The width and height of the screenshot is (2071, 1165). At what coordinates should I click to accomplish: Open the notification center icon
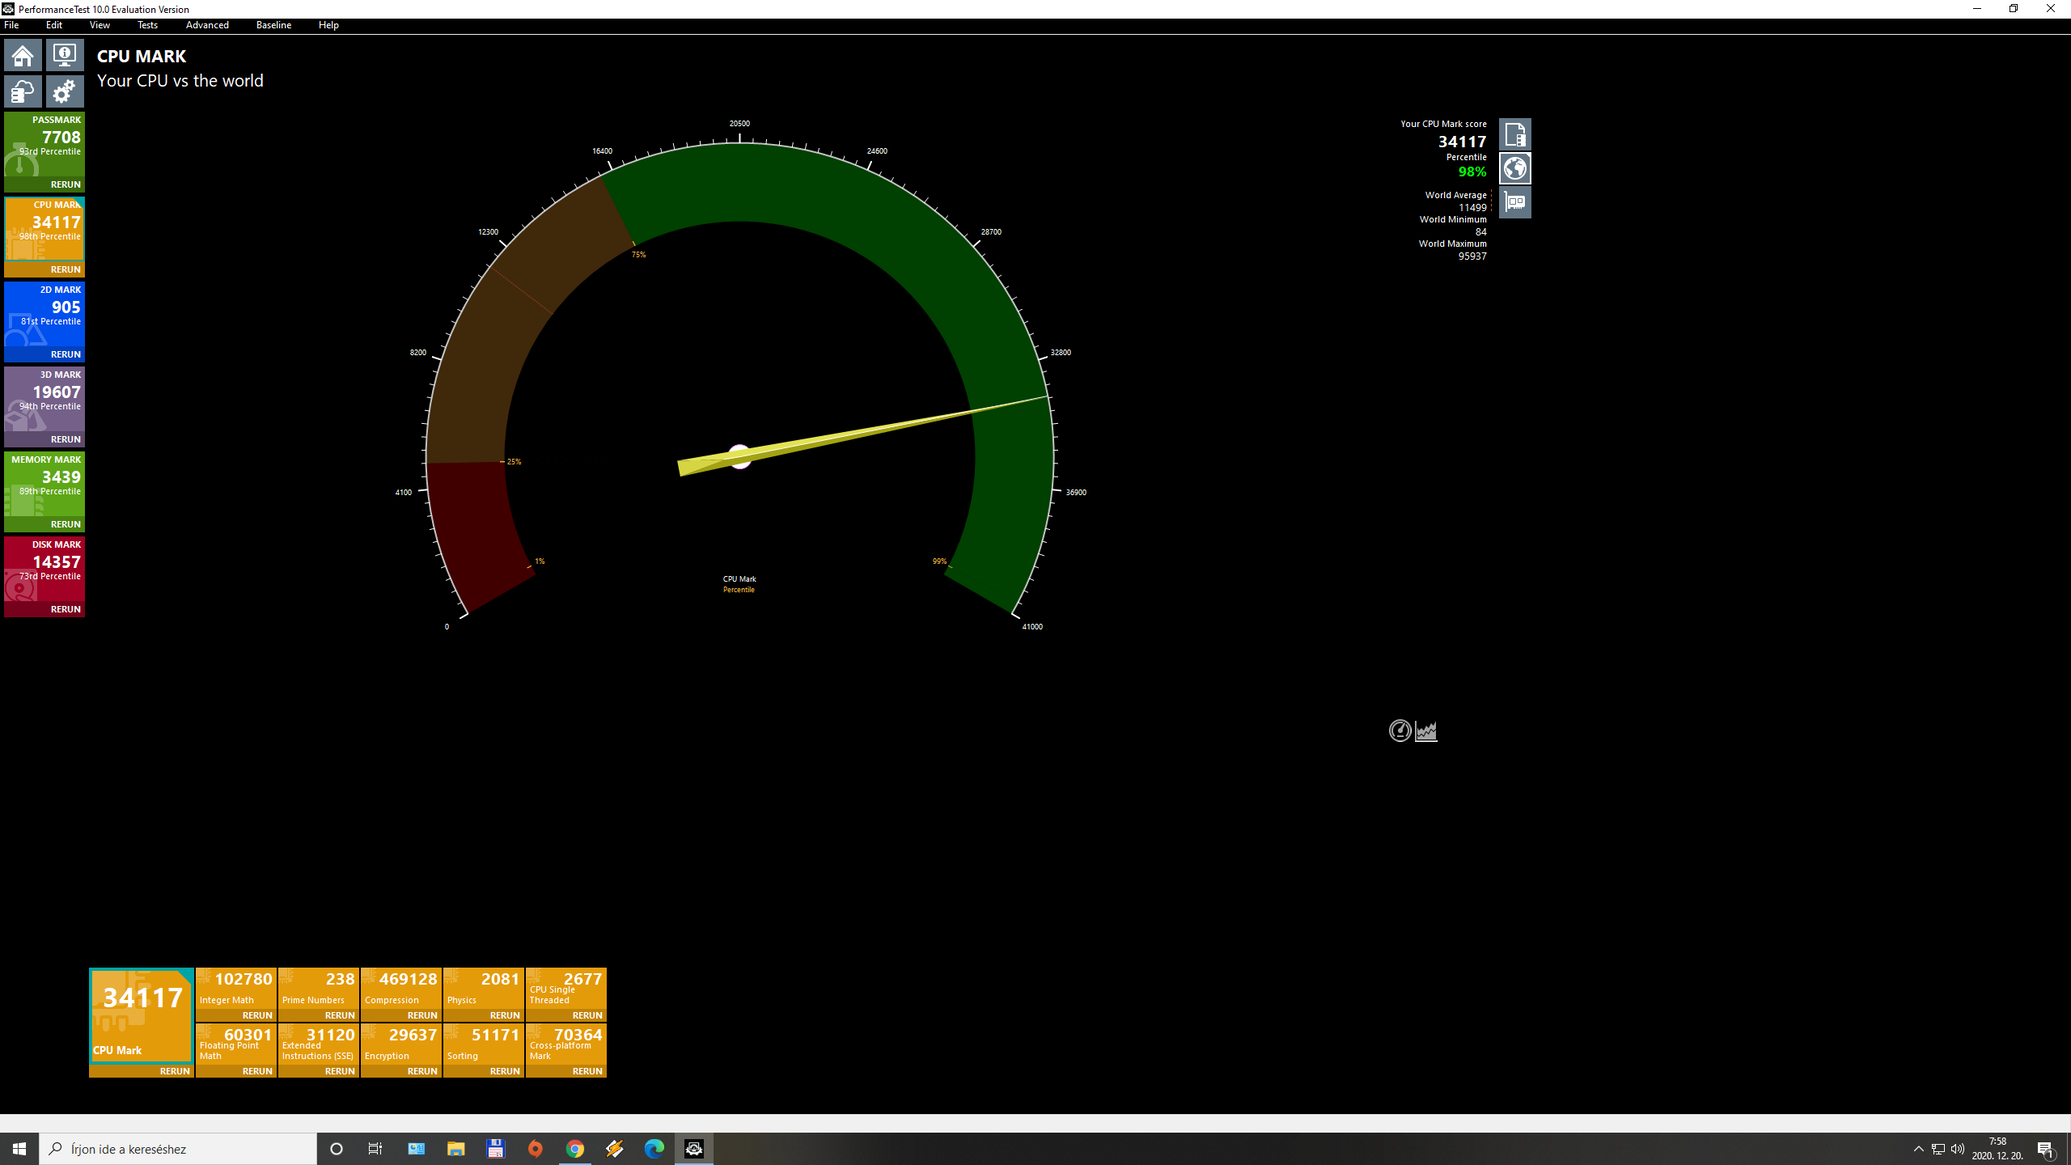2045,1149
